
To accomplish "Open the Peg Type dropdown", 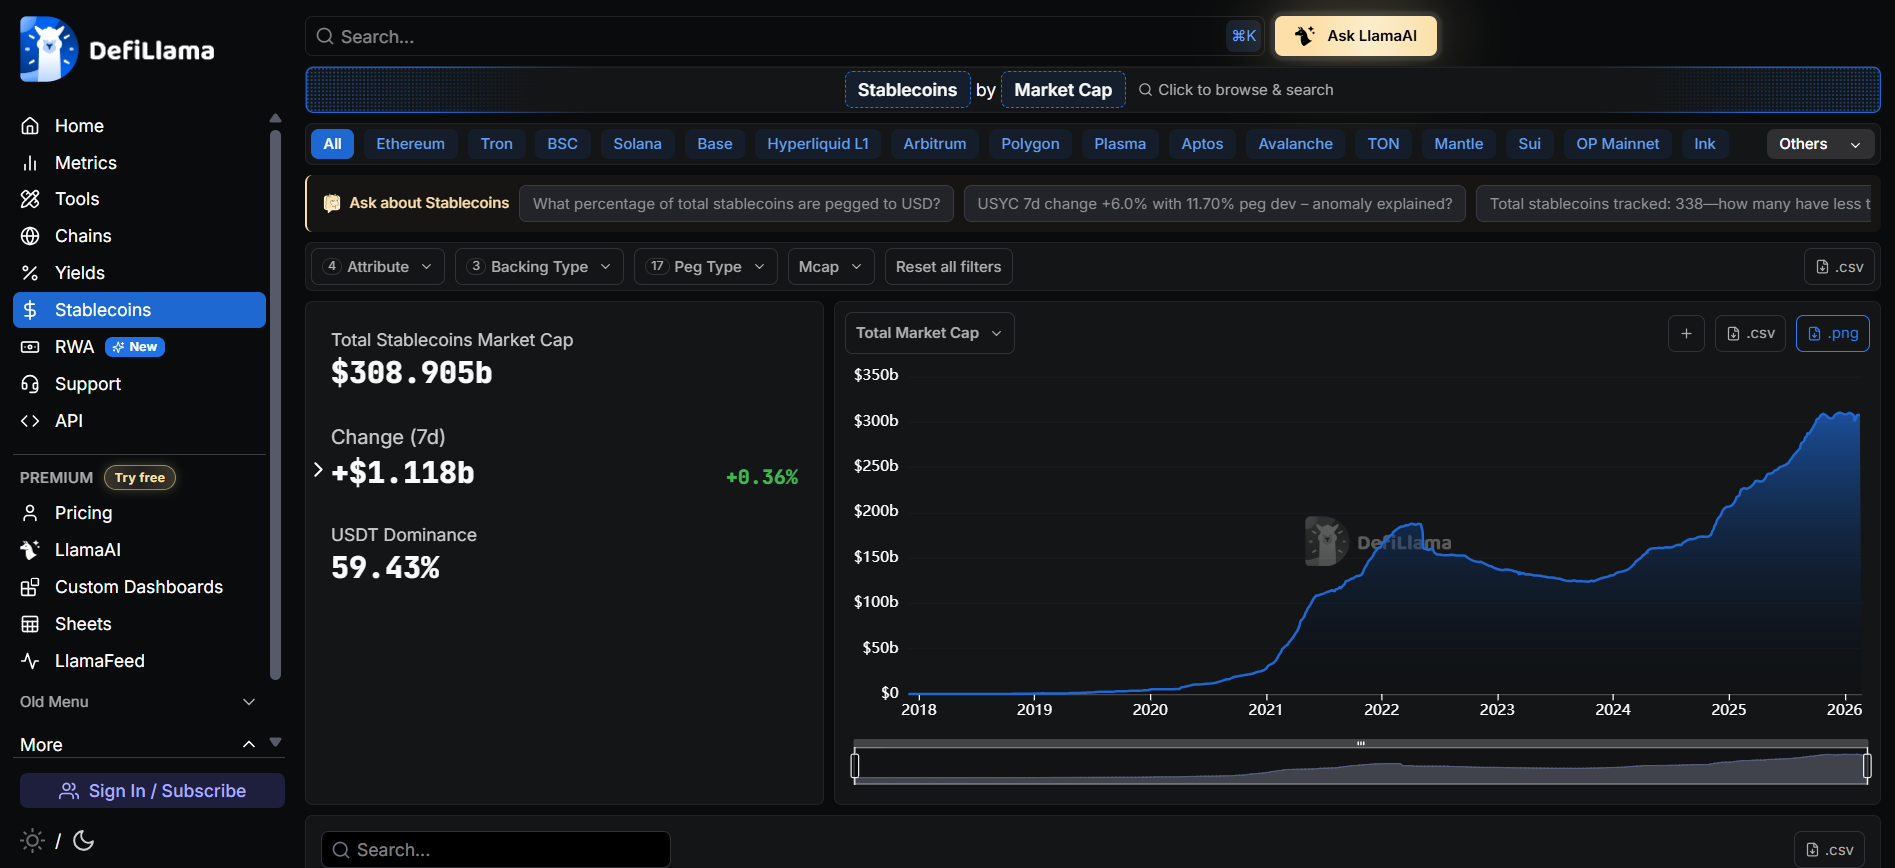I will click(x=706, y=267).
